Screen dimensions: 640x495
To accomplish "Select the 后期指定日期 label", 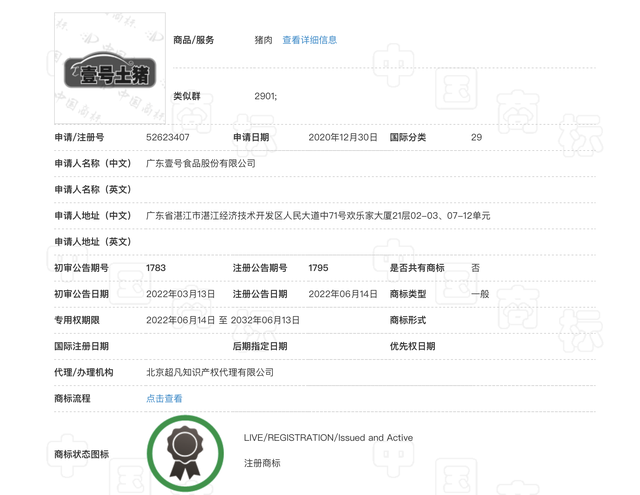I will (x=260, y=346).
